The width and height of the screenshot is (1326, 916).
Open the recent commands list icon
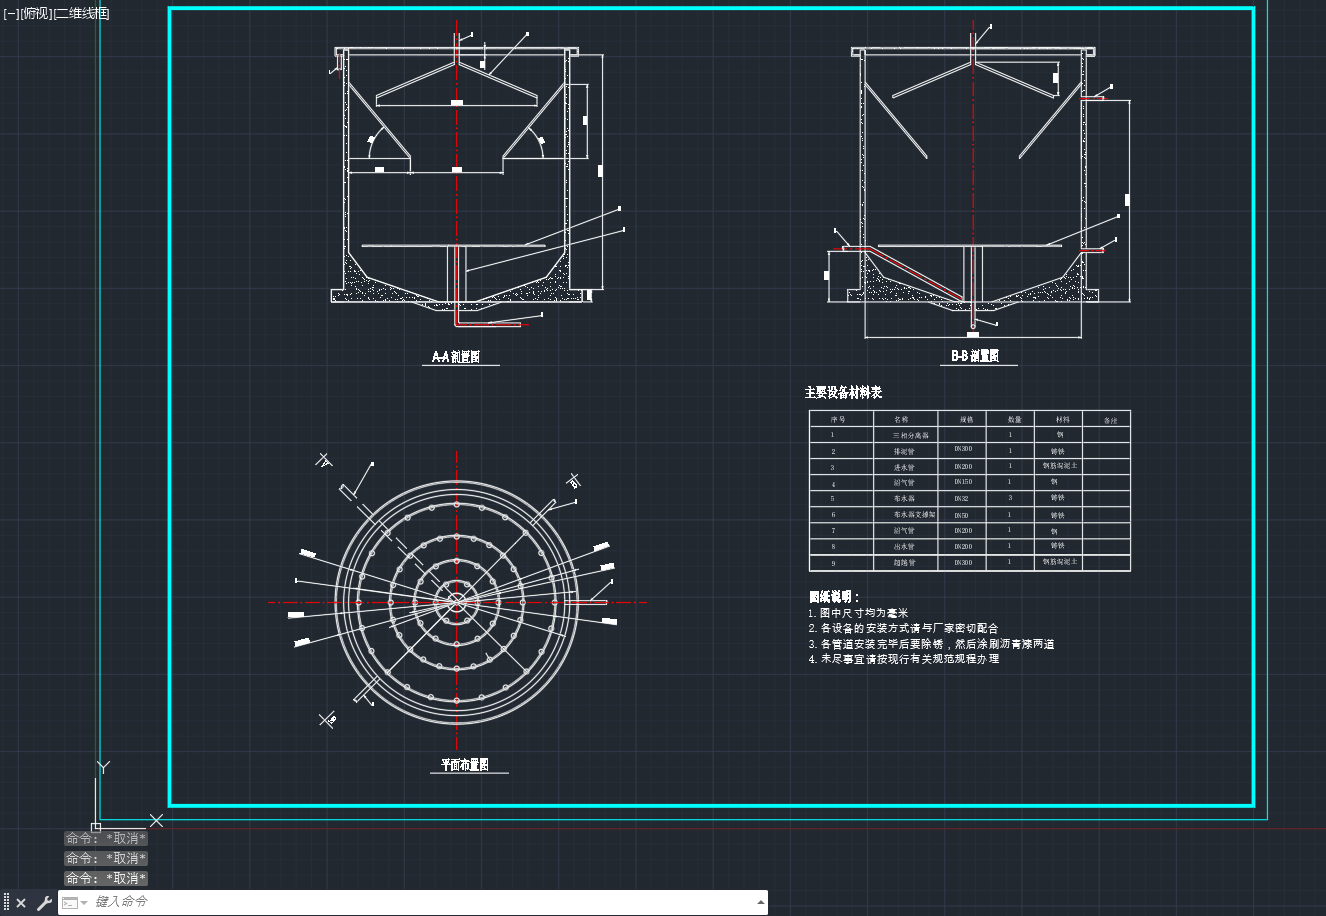click(74, 903)
